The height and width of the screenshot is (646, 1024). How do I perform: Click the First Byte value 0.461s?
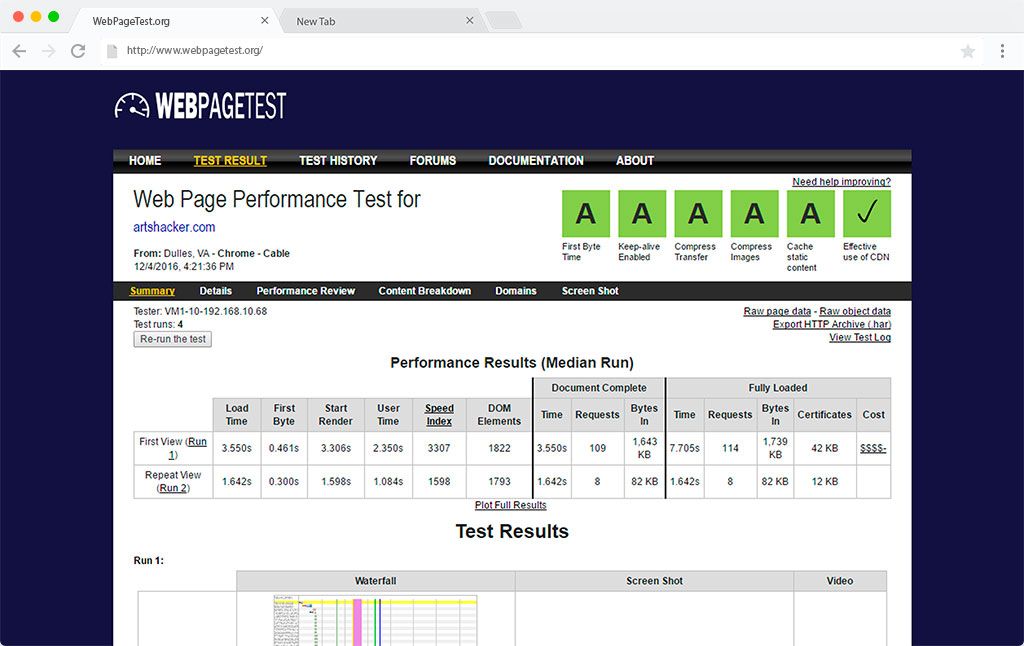[284, 448]
